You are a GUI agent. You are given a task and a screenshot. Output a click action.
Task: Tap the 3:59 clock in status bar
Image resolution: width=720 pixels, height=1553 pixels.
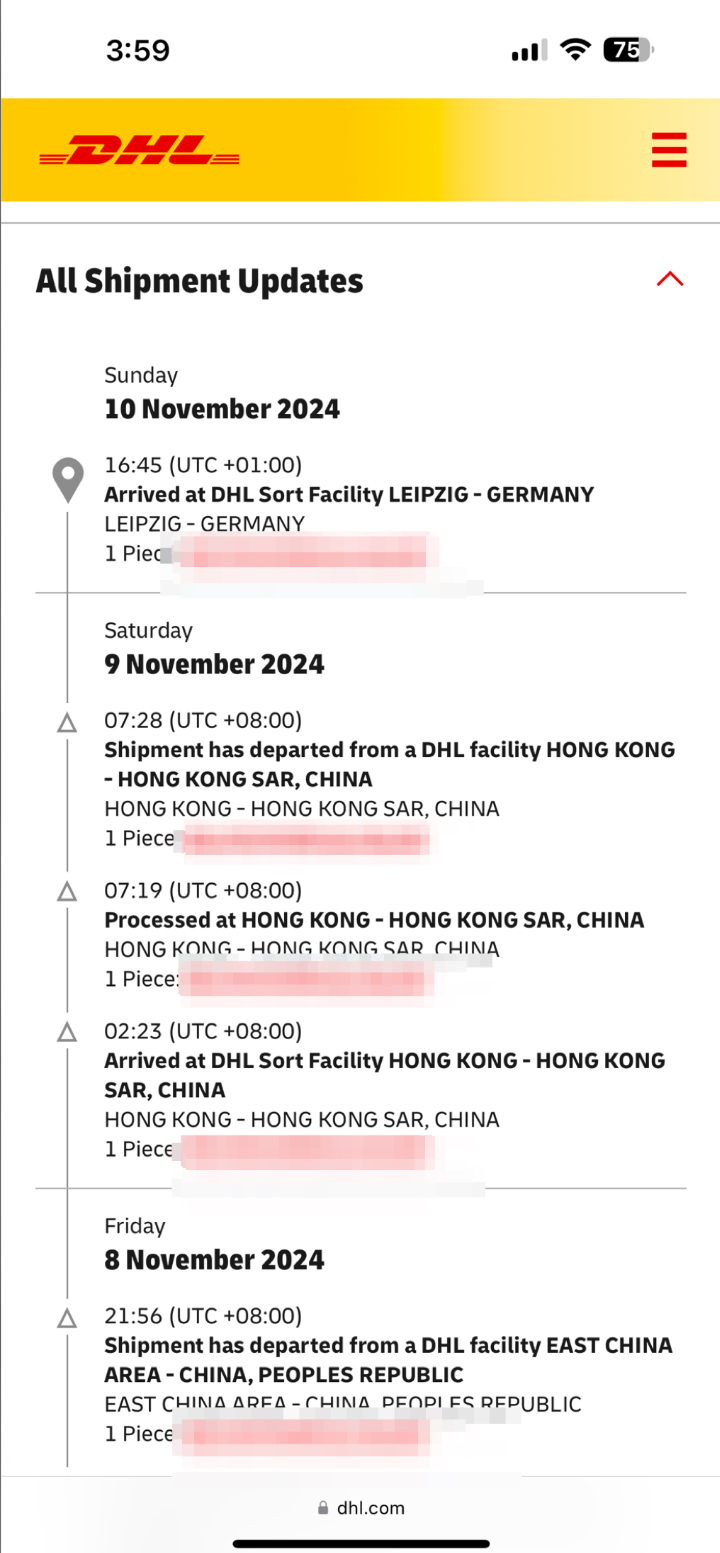click(138, 50)
